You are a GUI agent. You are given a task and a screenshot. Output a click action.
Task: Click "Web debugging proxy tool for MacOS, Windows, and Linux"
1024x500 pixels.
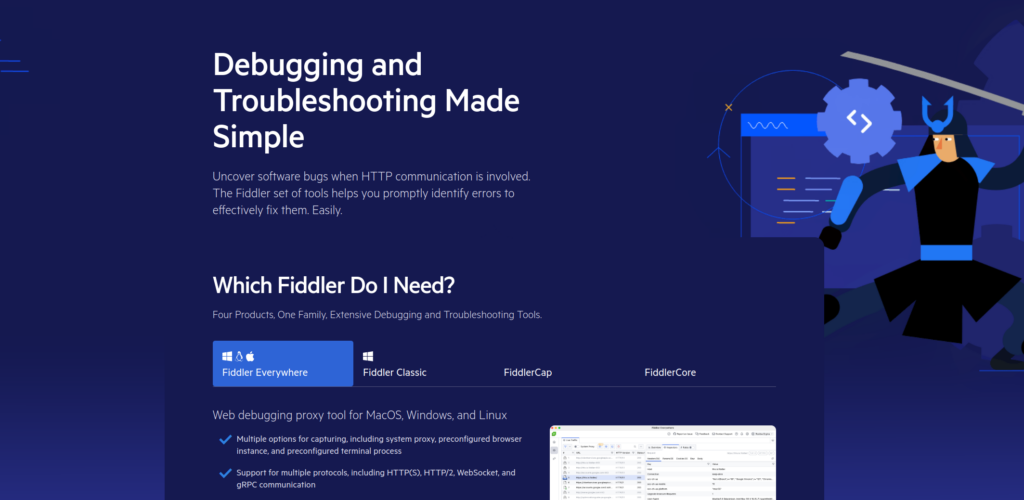pyautogui.click(x=360, y=415)
